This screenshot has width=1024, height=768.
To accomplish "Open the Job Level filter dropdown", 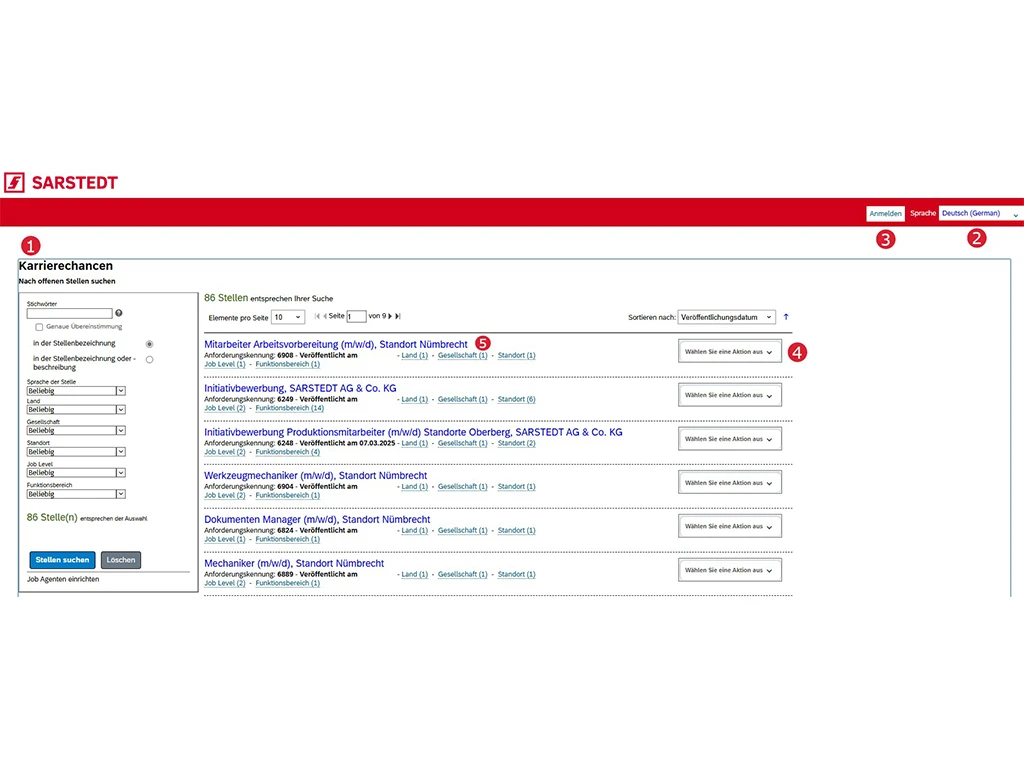I will pyautogui.click(x=76, y=472).
